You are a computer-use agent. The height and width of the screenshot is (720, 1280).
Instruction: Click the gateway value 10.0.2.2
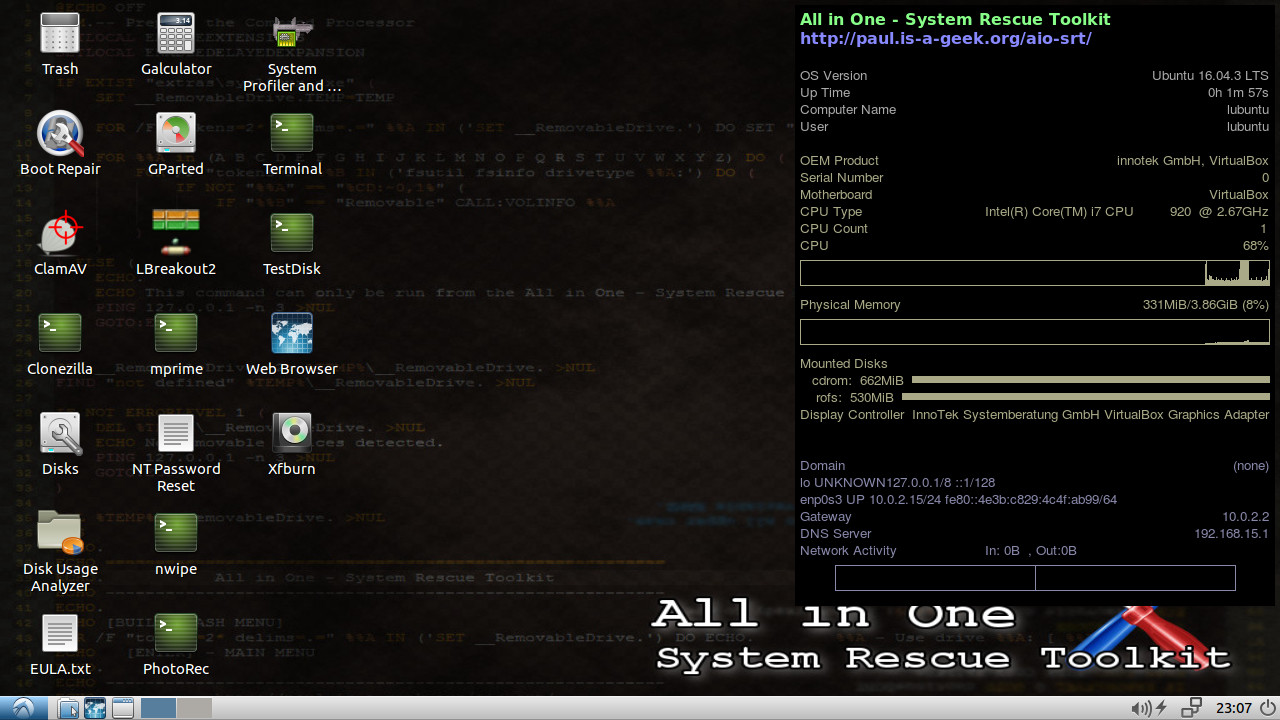(x=1245, y=517)
